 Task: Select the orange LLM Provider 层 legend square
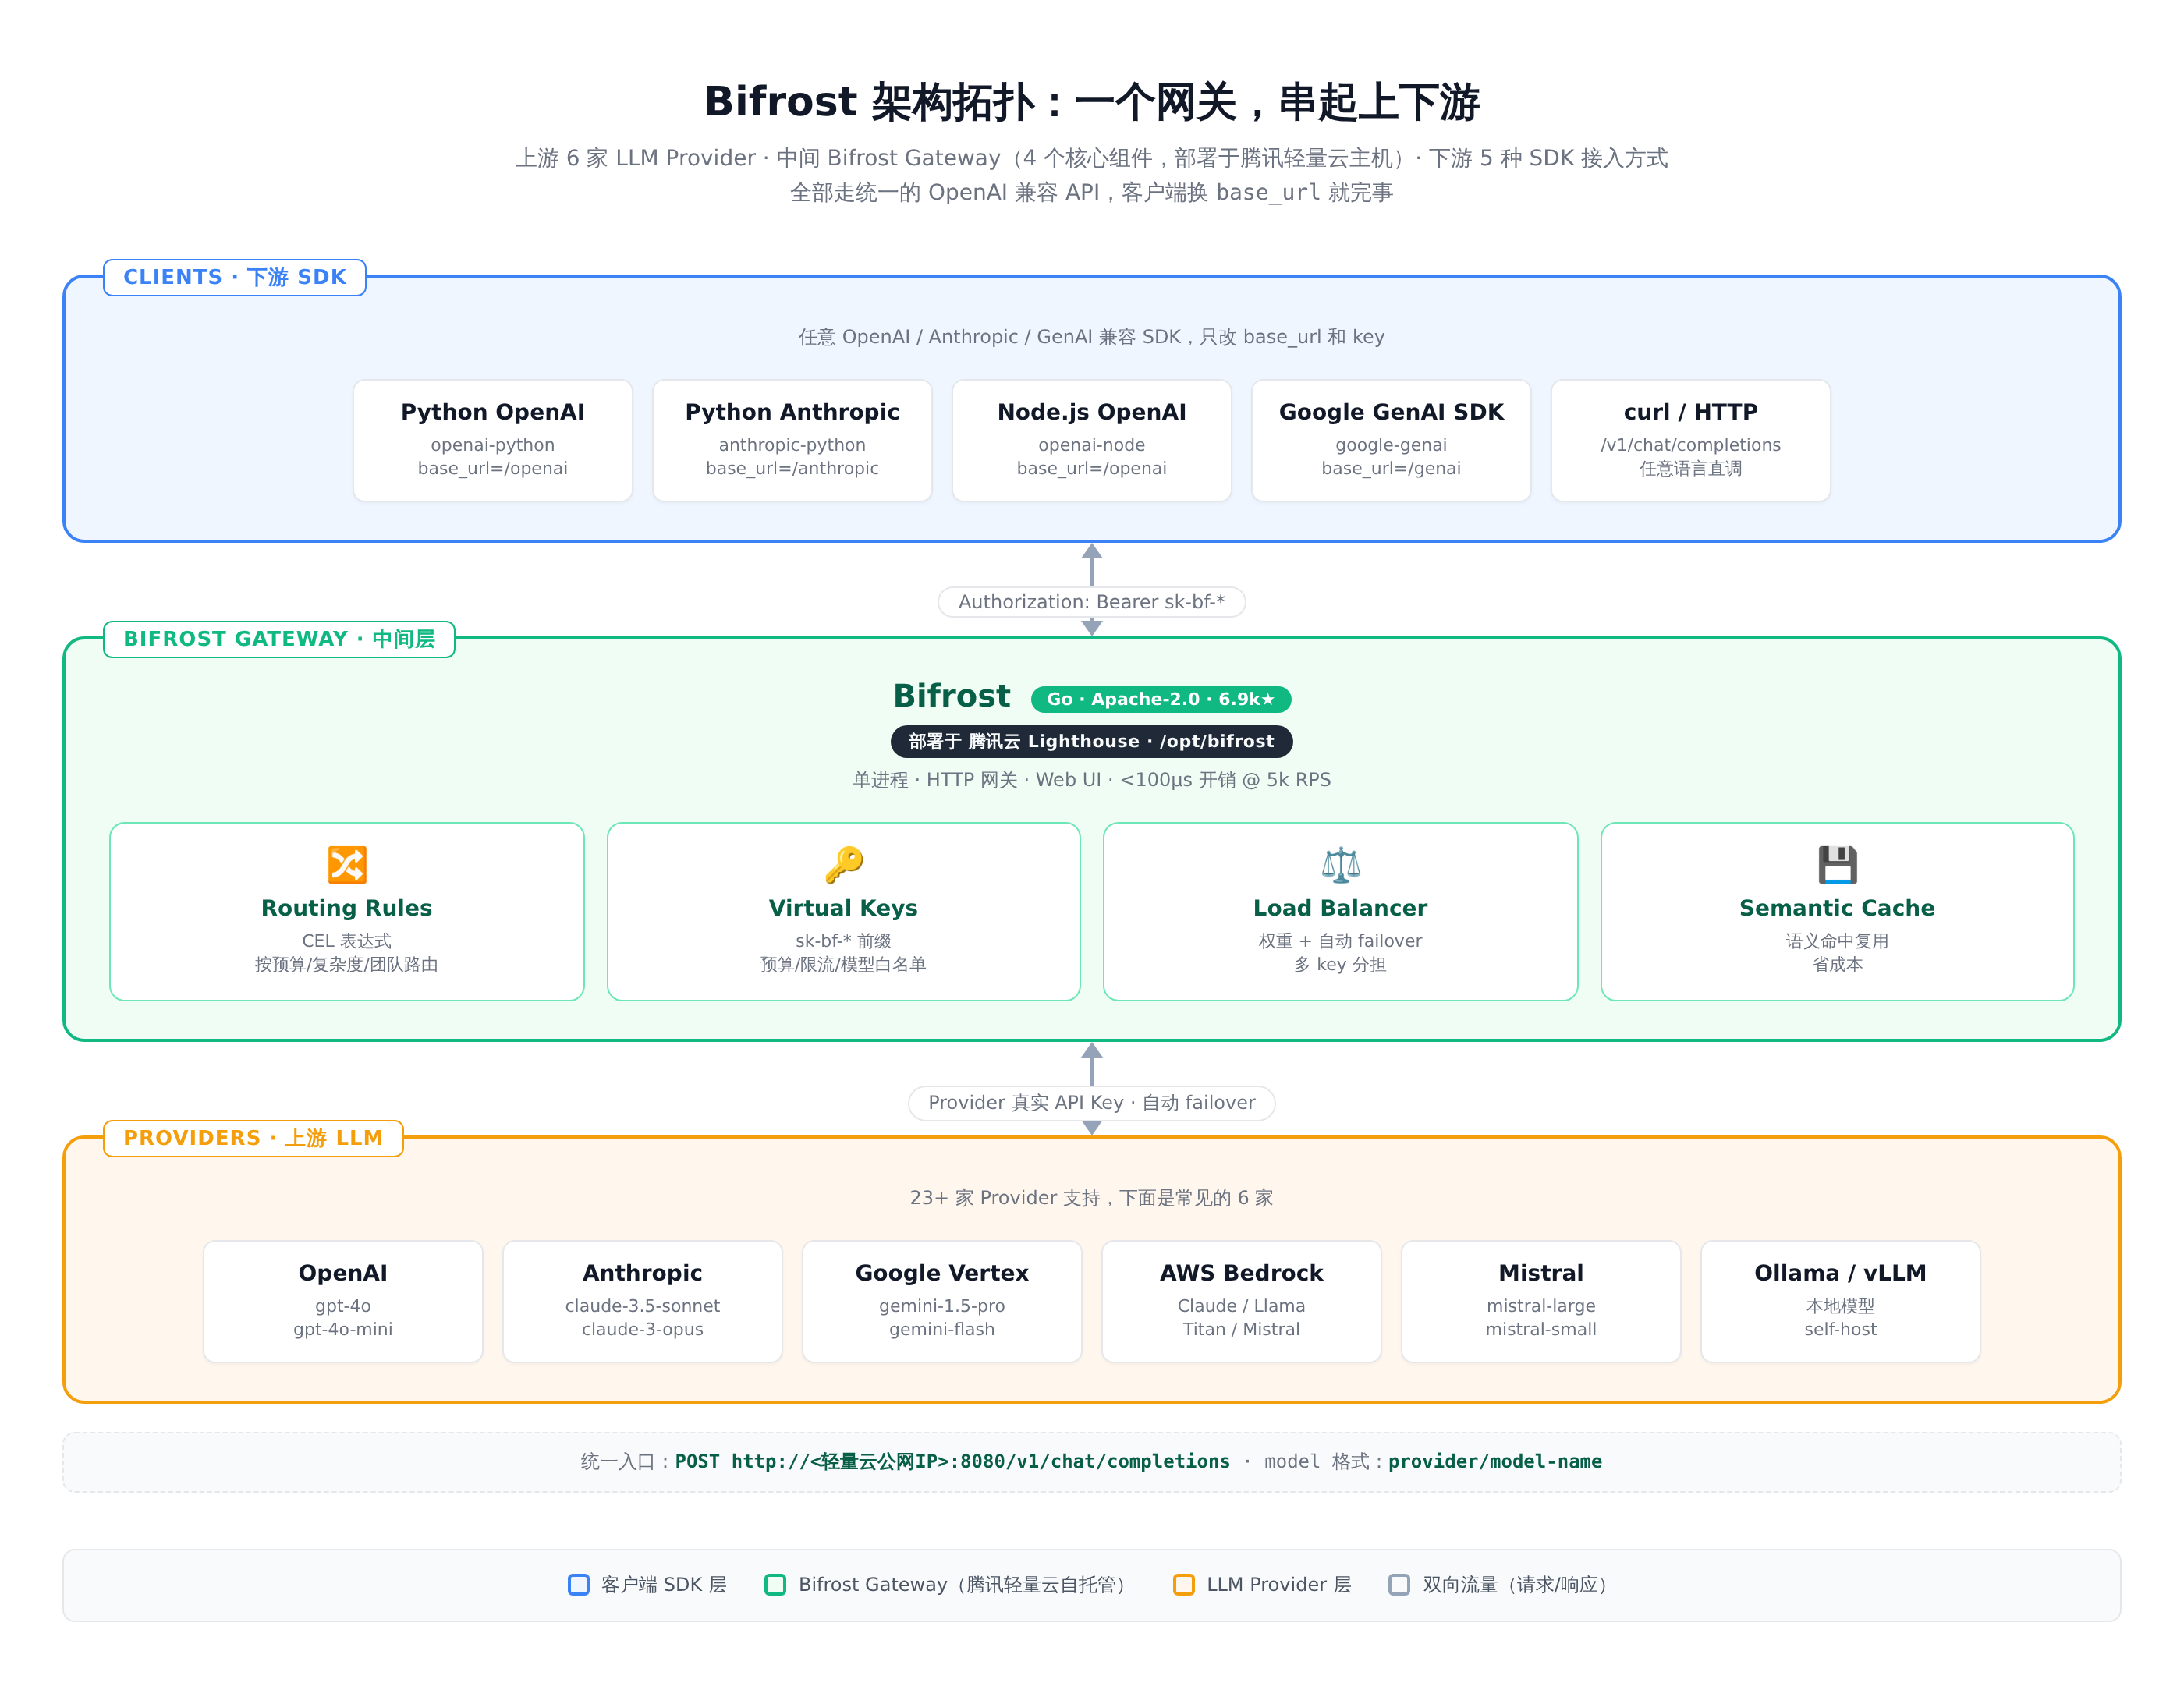click(1184, 1585)
